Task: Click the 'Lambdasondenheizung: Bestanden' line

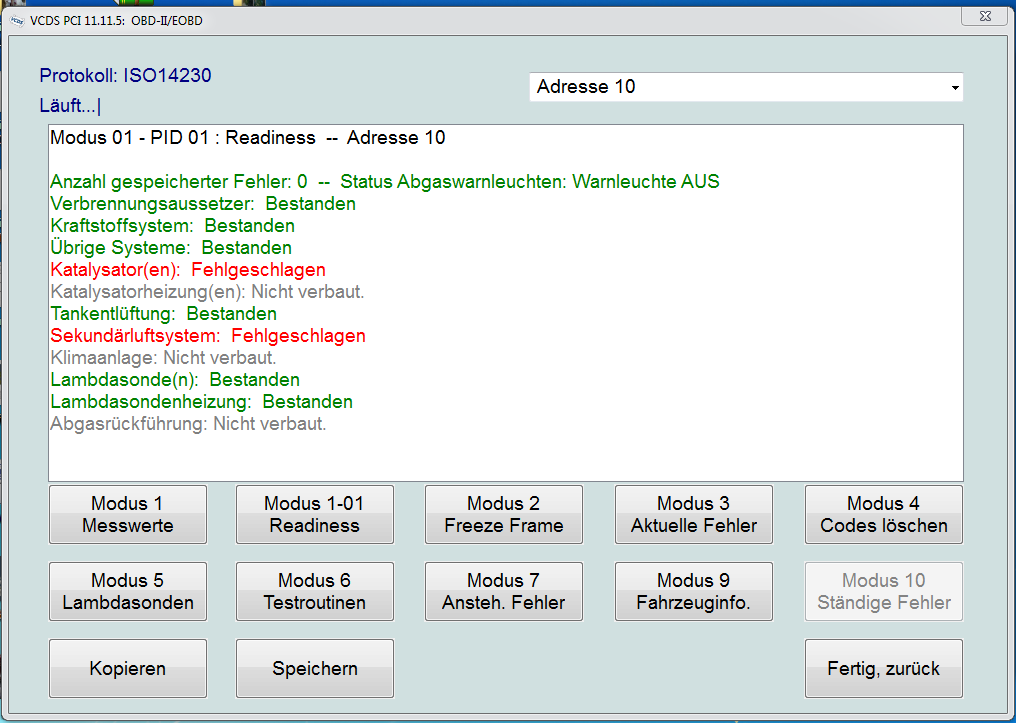Action: tap(202, 402)
